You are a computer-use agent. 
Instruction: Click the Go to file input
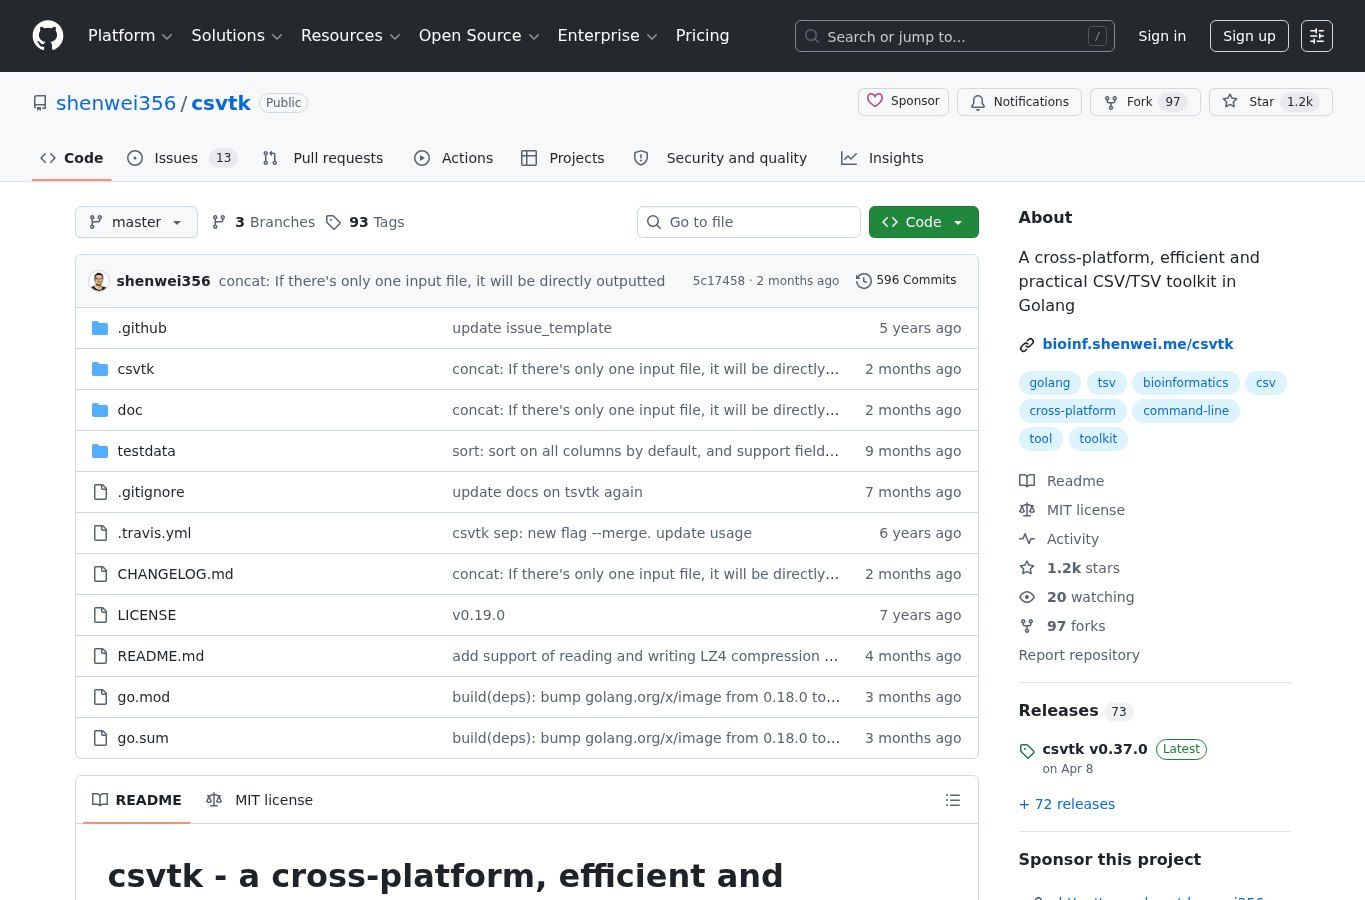click(x=749, y=222)
